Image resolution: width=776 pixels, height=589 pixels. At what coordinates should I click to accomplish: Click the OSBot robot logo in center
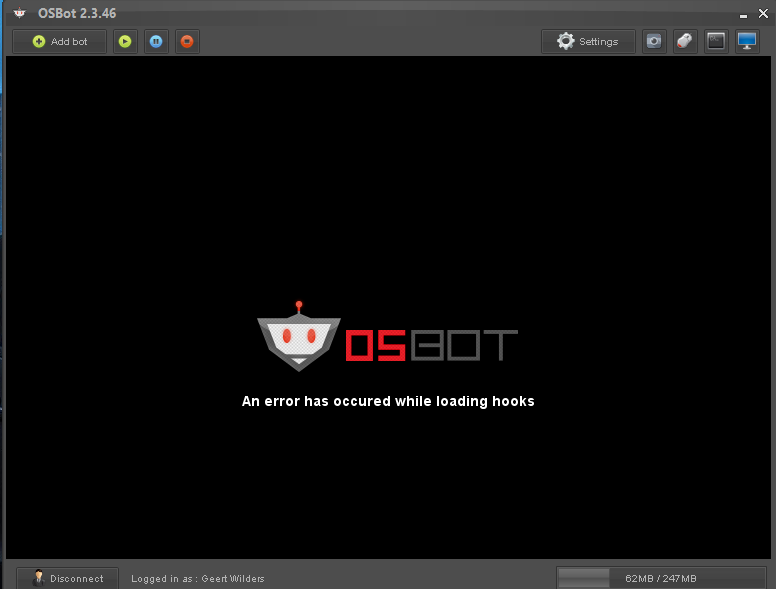tap(299, 337)
